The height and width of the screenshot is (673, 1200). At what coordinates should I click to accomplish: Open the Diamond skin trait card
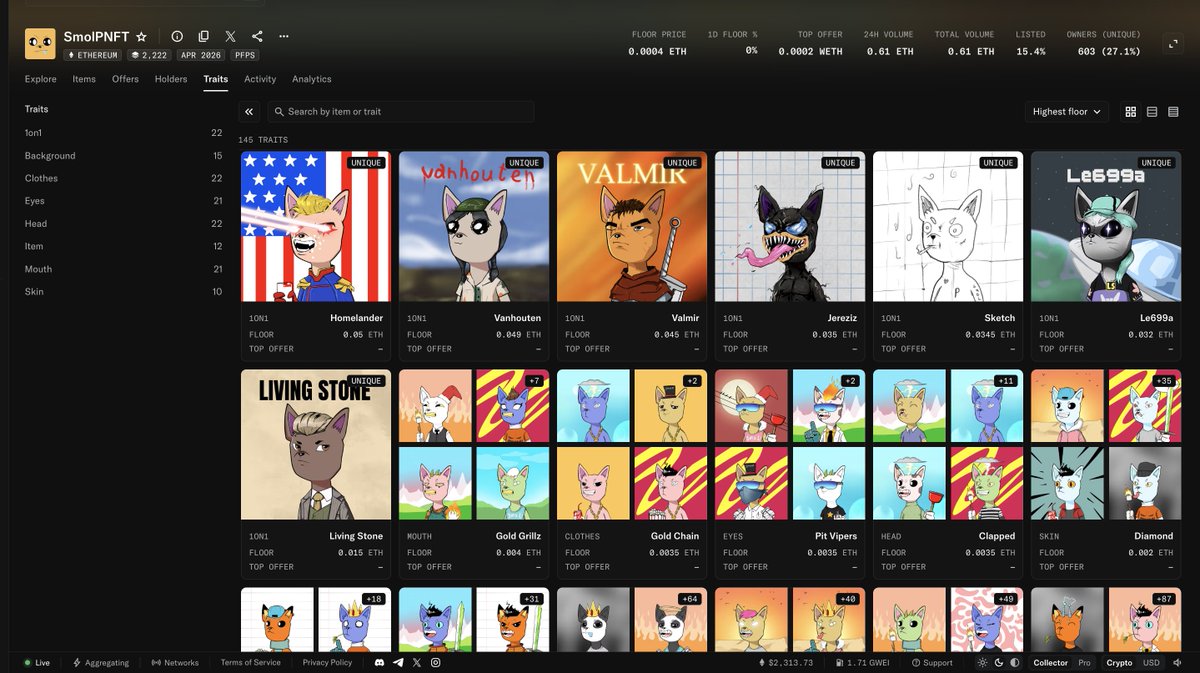coord(1106,474)
